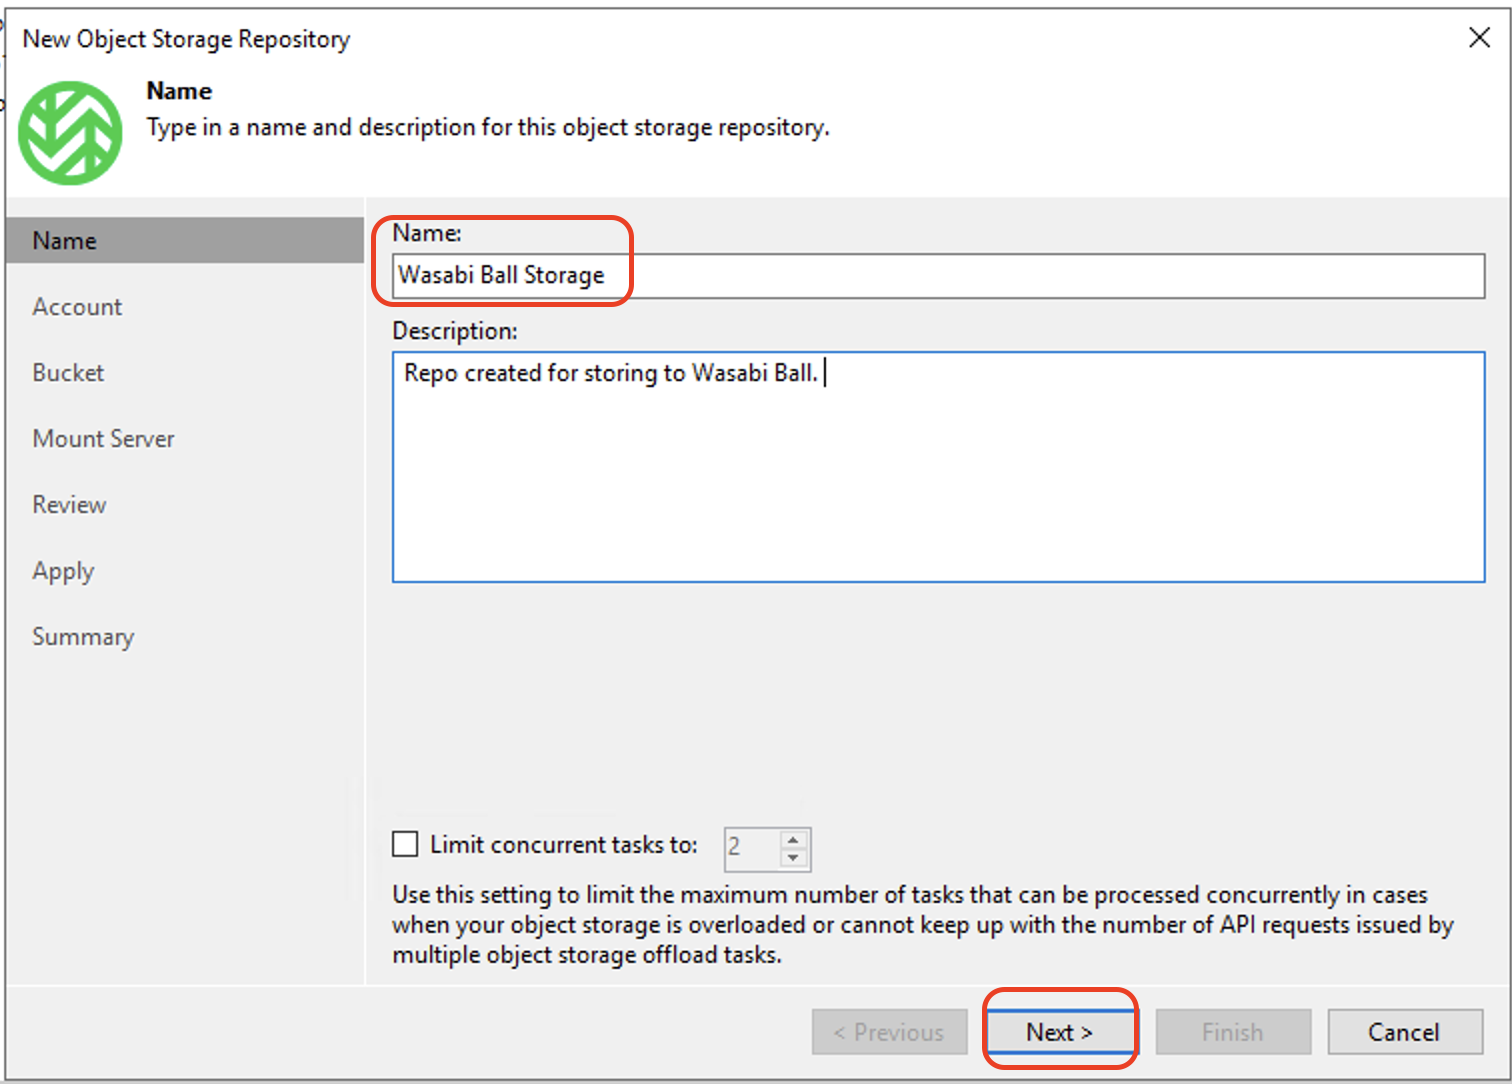Click the 'Name:' field label
1512x1084 pixels.
coord(427,233)
